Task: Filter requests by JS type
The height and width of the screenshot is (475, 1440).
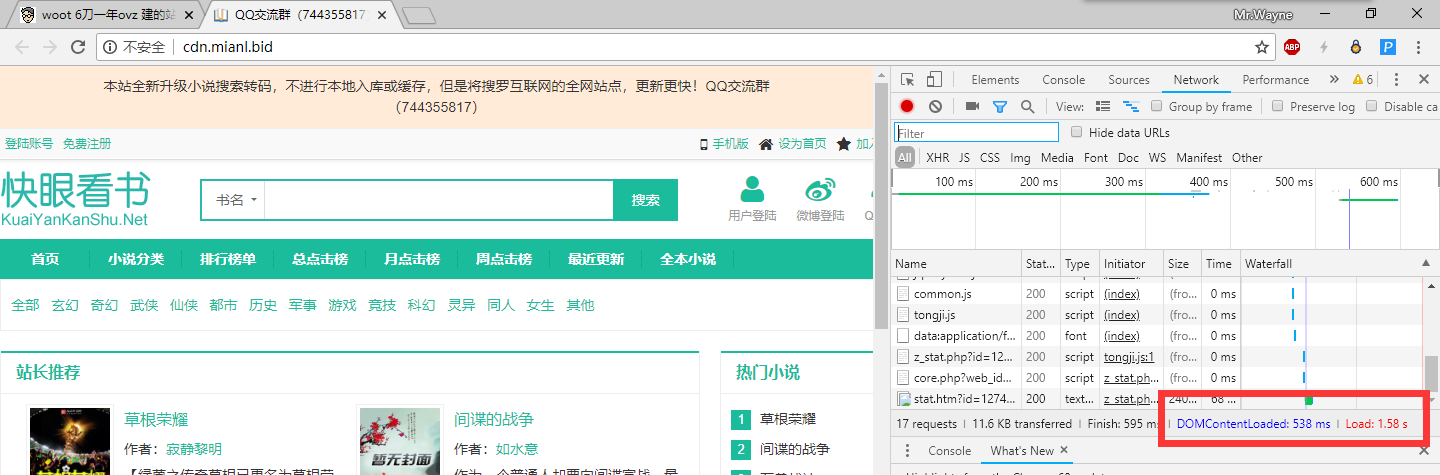Action: [x=964, y=157]
